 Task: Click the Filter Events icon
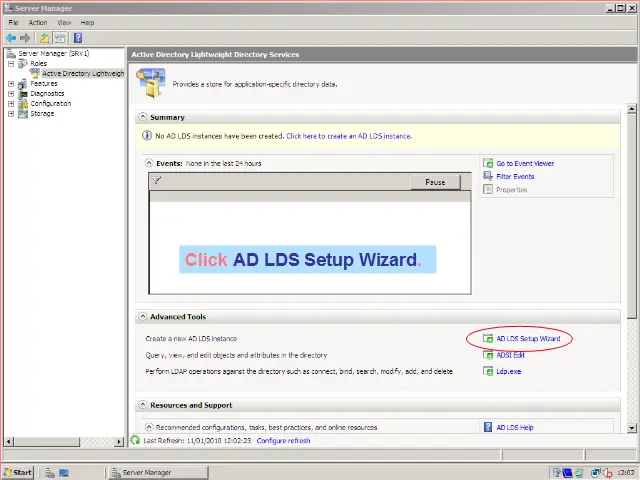488,176
